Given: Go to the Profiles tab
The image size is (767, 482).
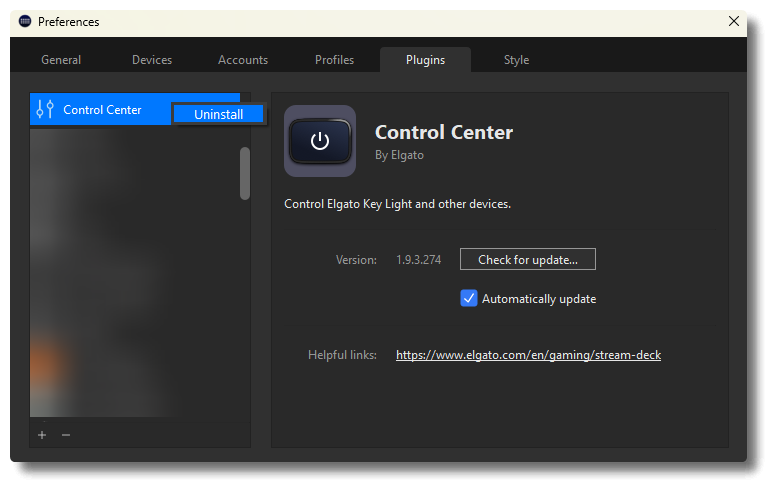Looking at the screenshot, I should [x=335, y=60].
